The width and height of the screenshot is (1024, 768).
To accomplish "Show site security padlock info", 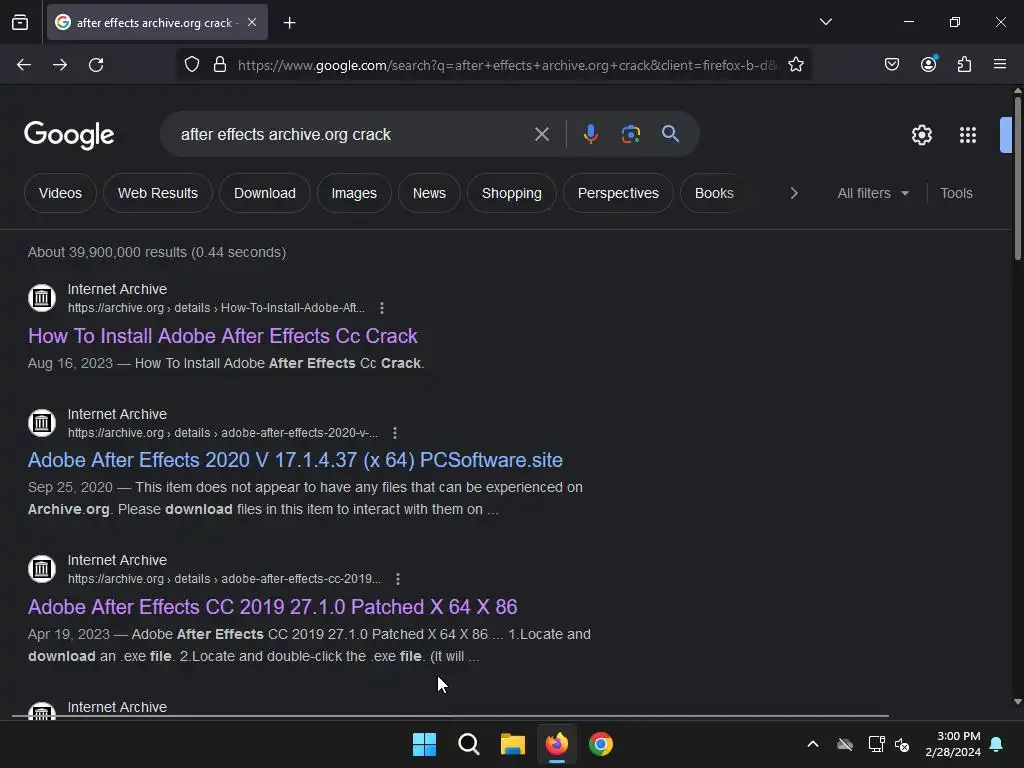I will (x=220, y=65).
